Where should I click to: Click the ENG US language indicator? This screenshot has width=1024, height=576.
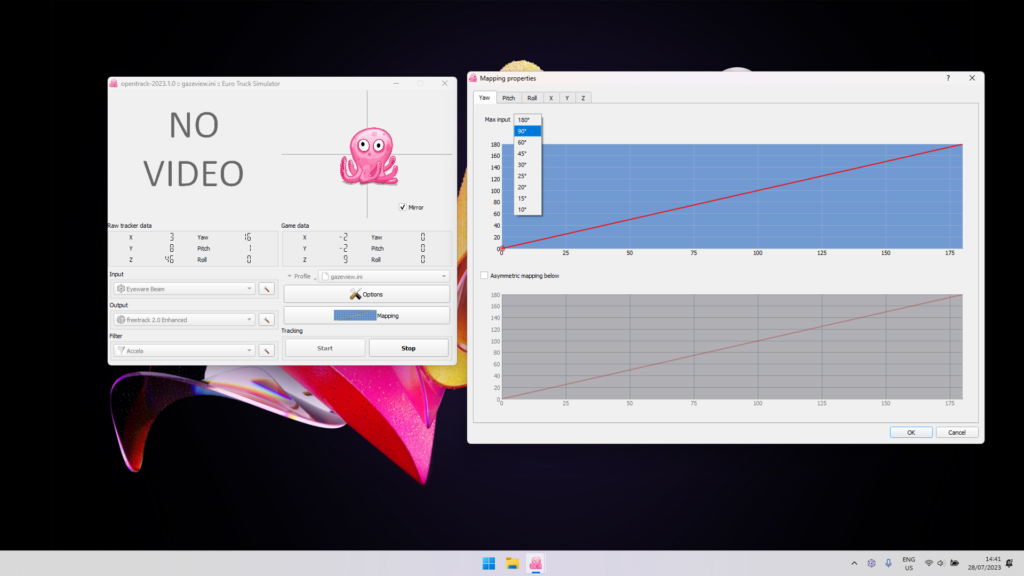click(x=908, y=564)
